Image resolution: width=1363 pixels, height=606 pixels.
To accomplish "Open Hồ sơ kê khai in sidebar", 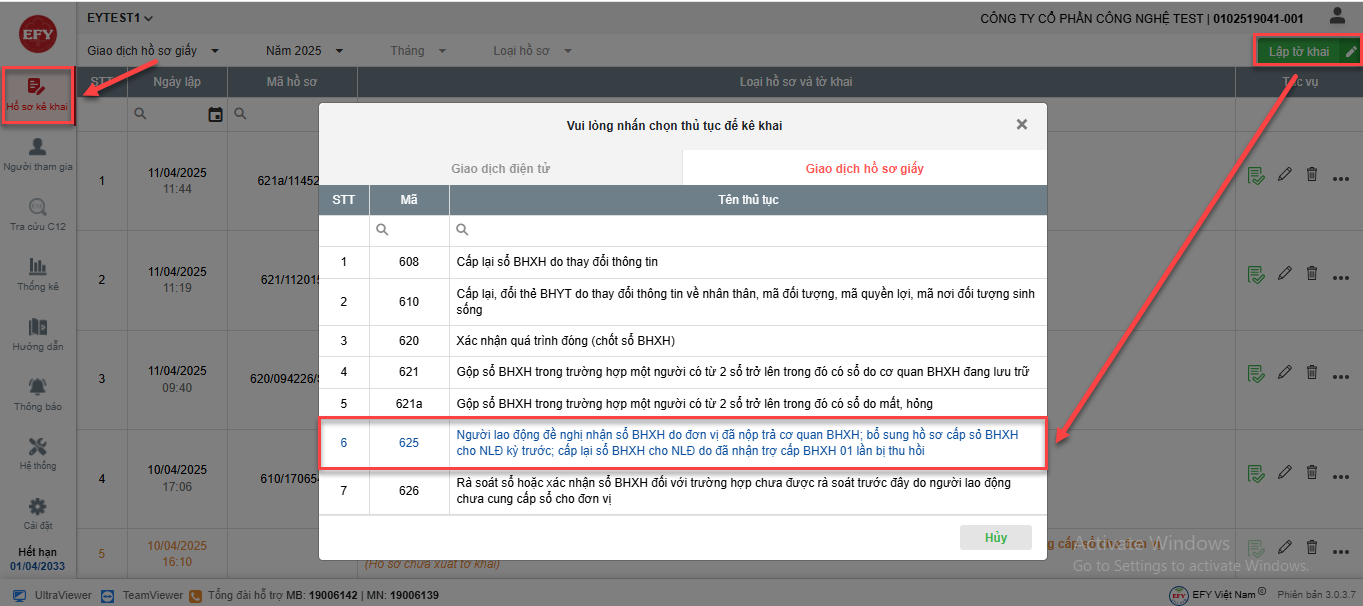I will click(x=37, y=95).
